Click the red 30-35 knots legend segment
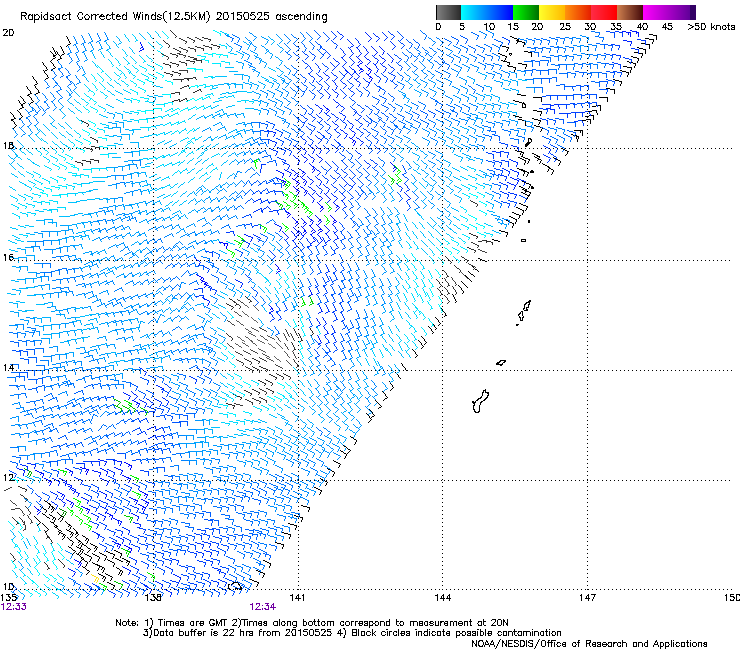This screenshot has height=650, width=740. pos(604,12)
